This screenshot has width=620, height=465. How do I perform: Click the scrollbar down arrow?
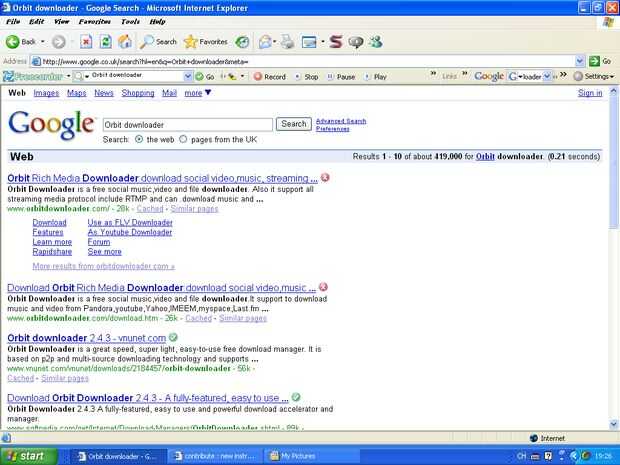(x=613, y=424)
